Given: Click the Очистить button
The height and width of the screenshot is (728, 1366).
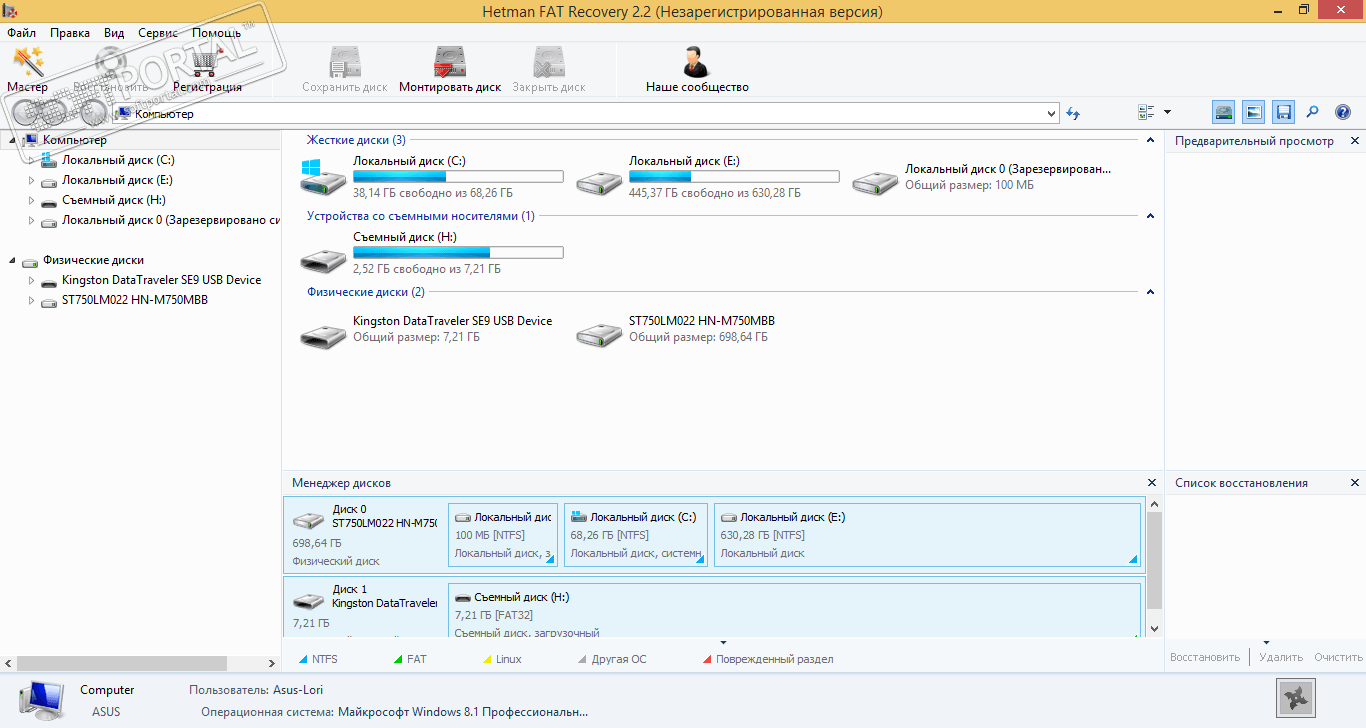Looking at the screenshot, I should pos(1338,657).
